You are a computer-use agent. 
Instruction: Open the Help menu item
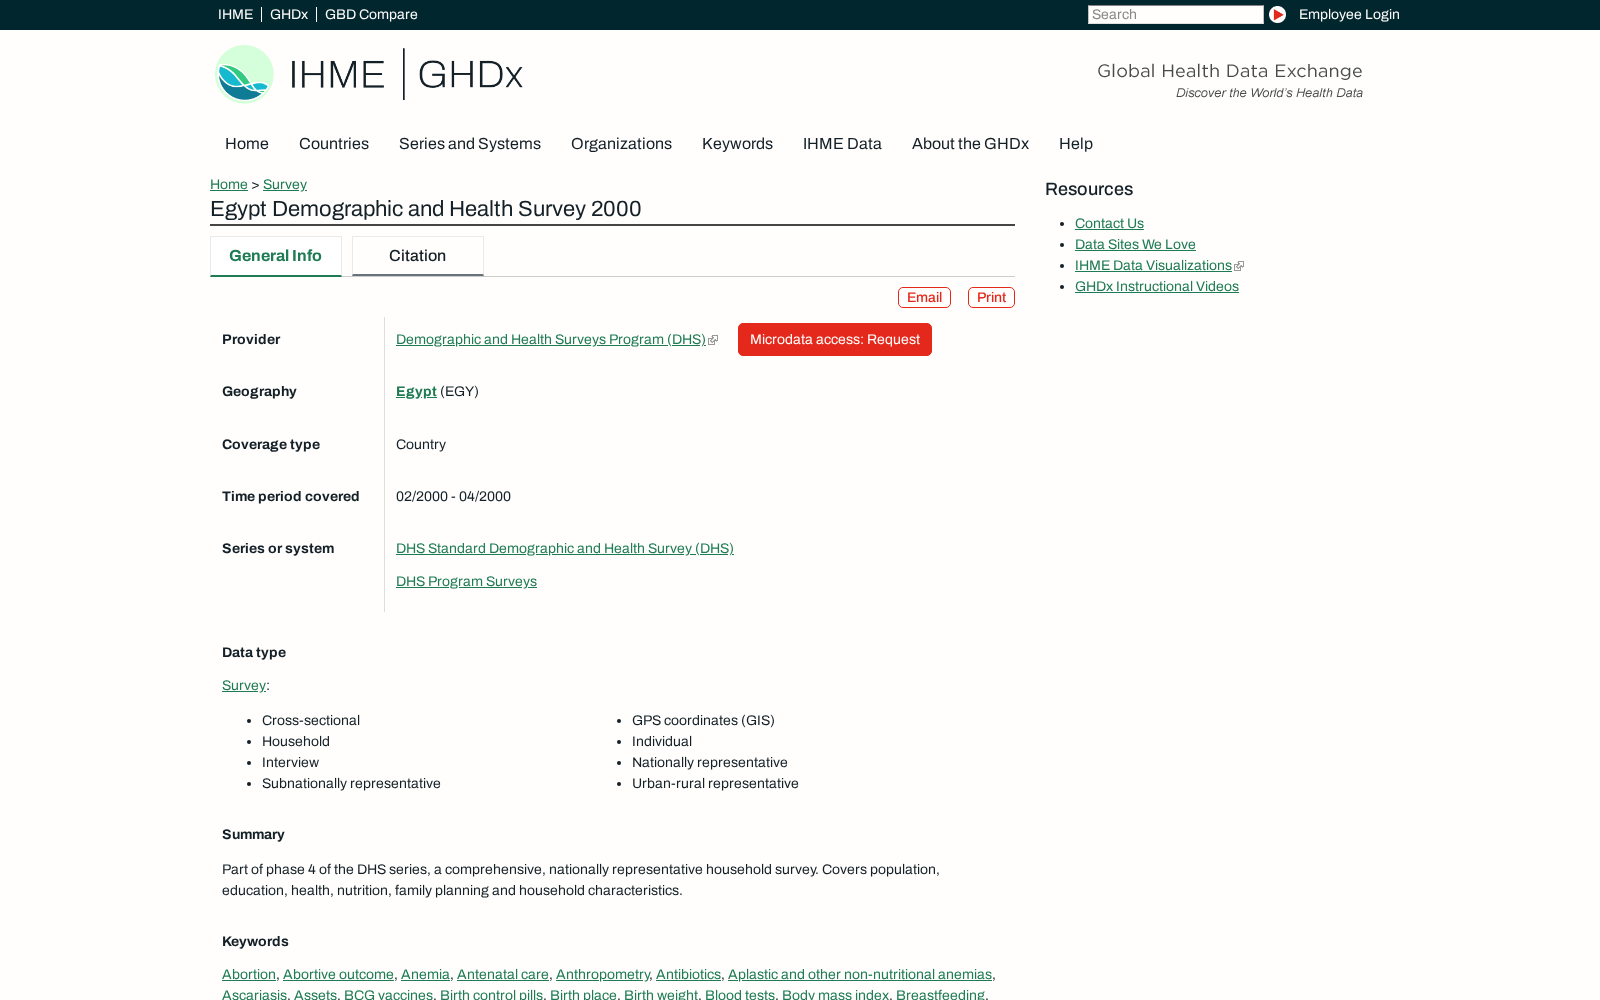[1076, 143]
